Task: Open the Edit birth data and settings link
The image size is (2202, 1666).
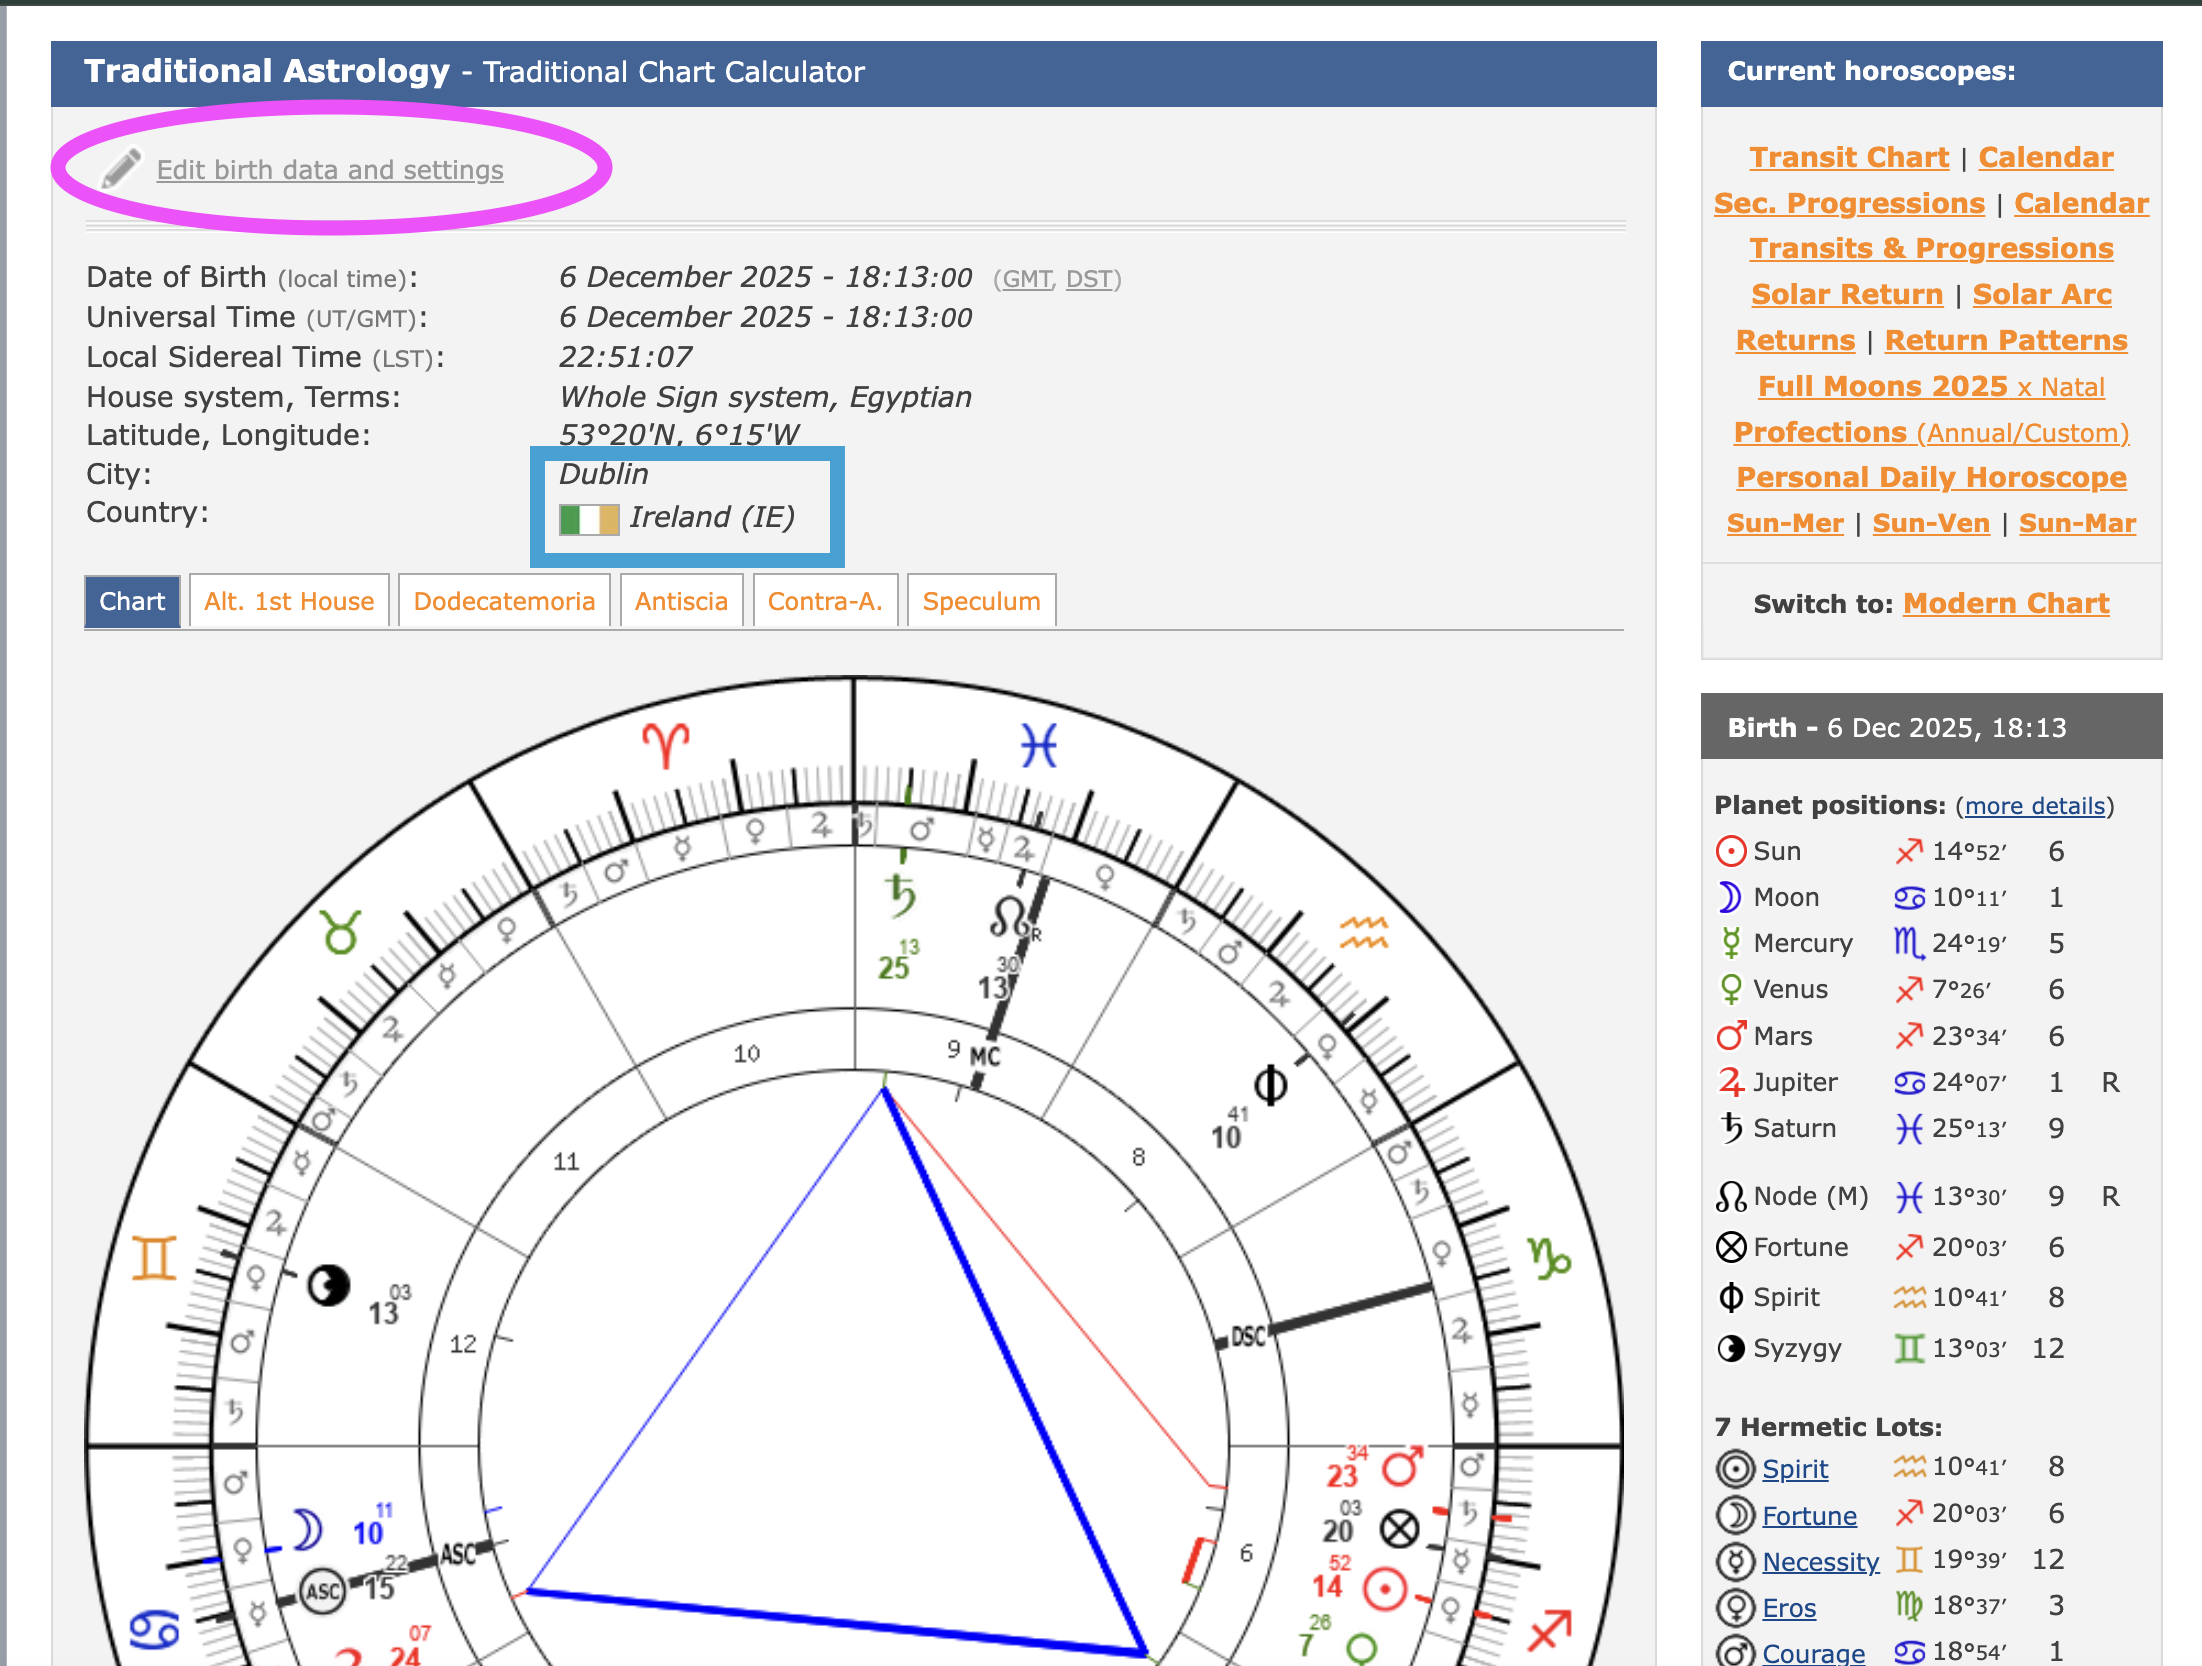Action: (330, 170)
